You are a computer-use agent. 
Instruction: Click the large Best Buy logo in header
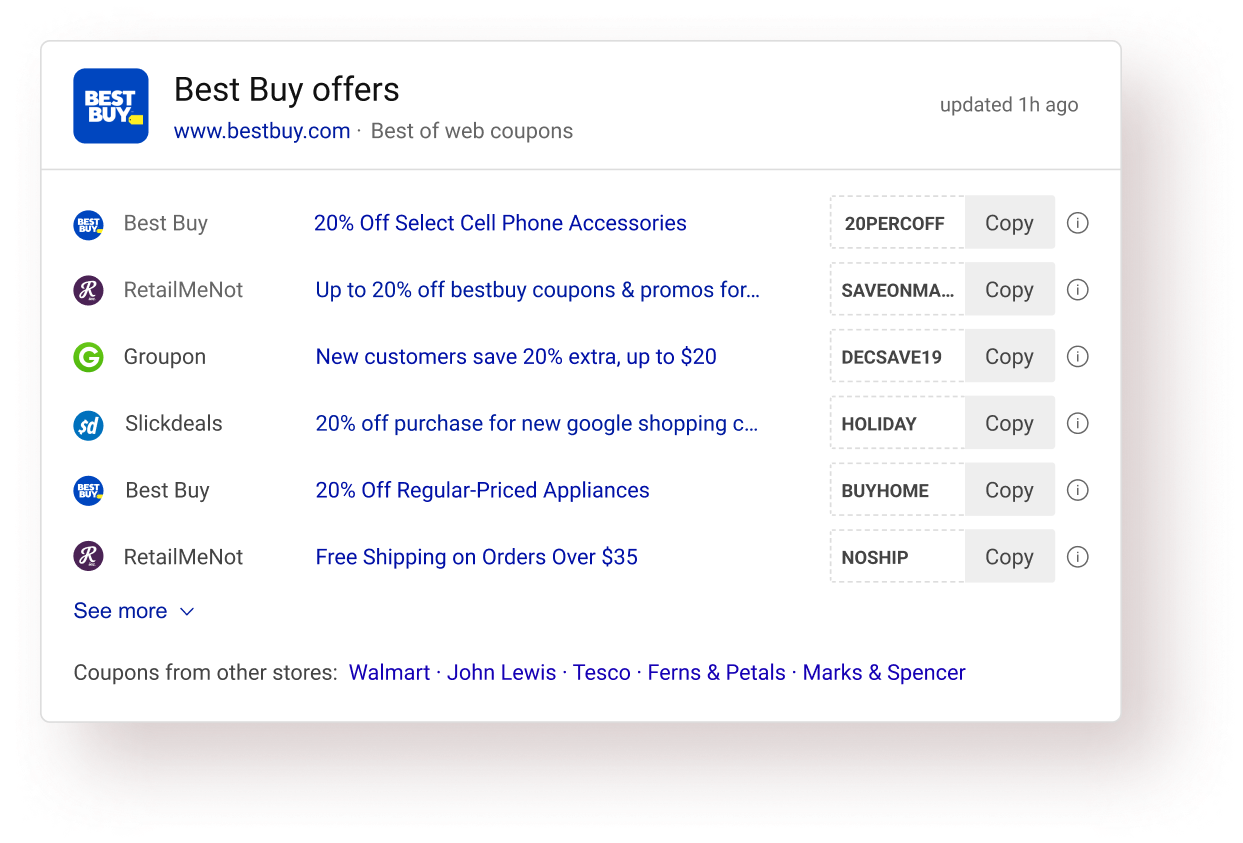click(x=111, y=106)
